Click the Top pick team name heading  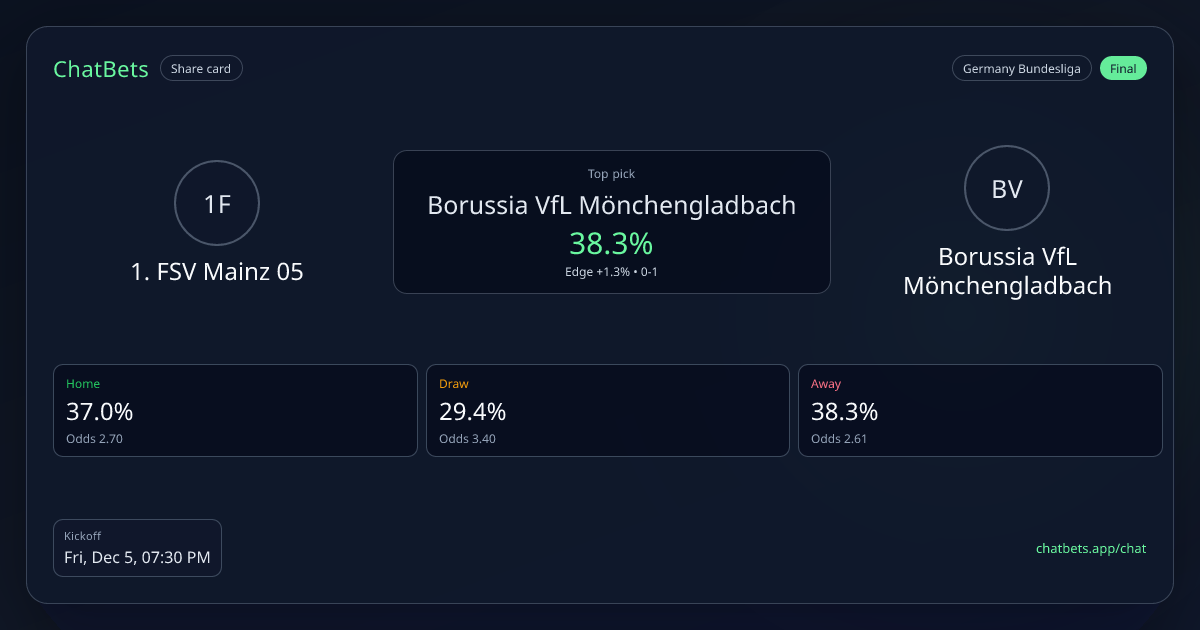pos(611,205)
